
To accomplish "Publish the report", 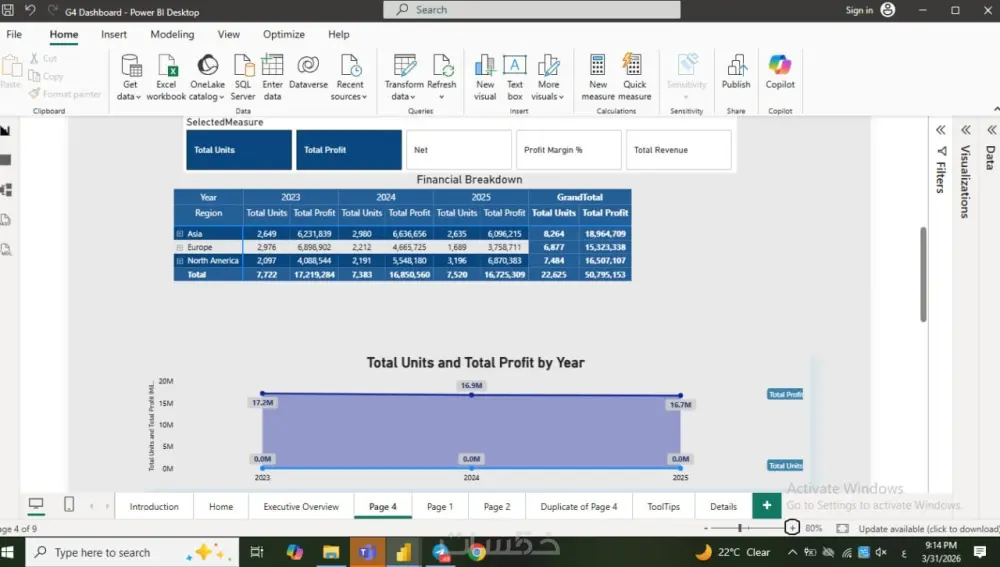I will [x=736, y=71].
